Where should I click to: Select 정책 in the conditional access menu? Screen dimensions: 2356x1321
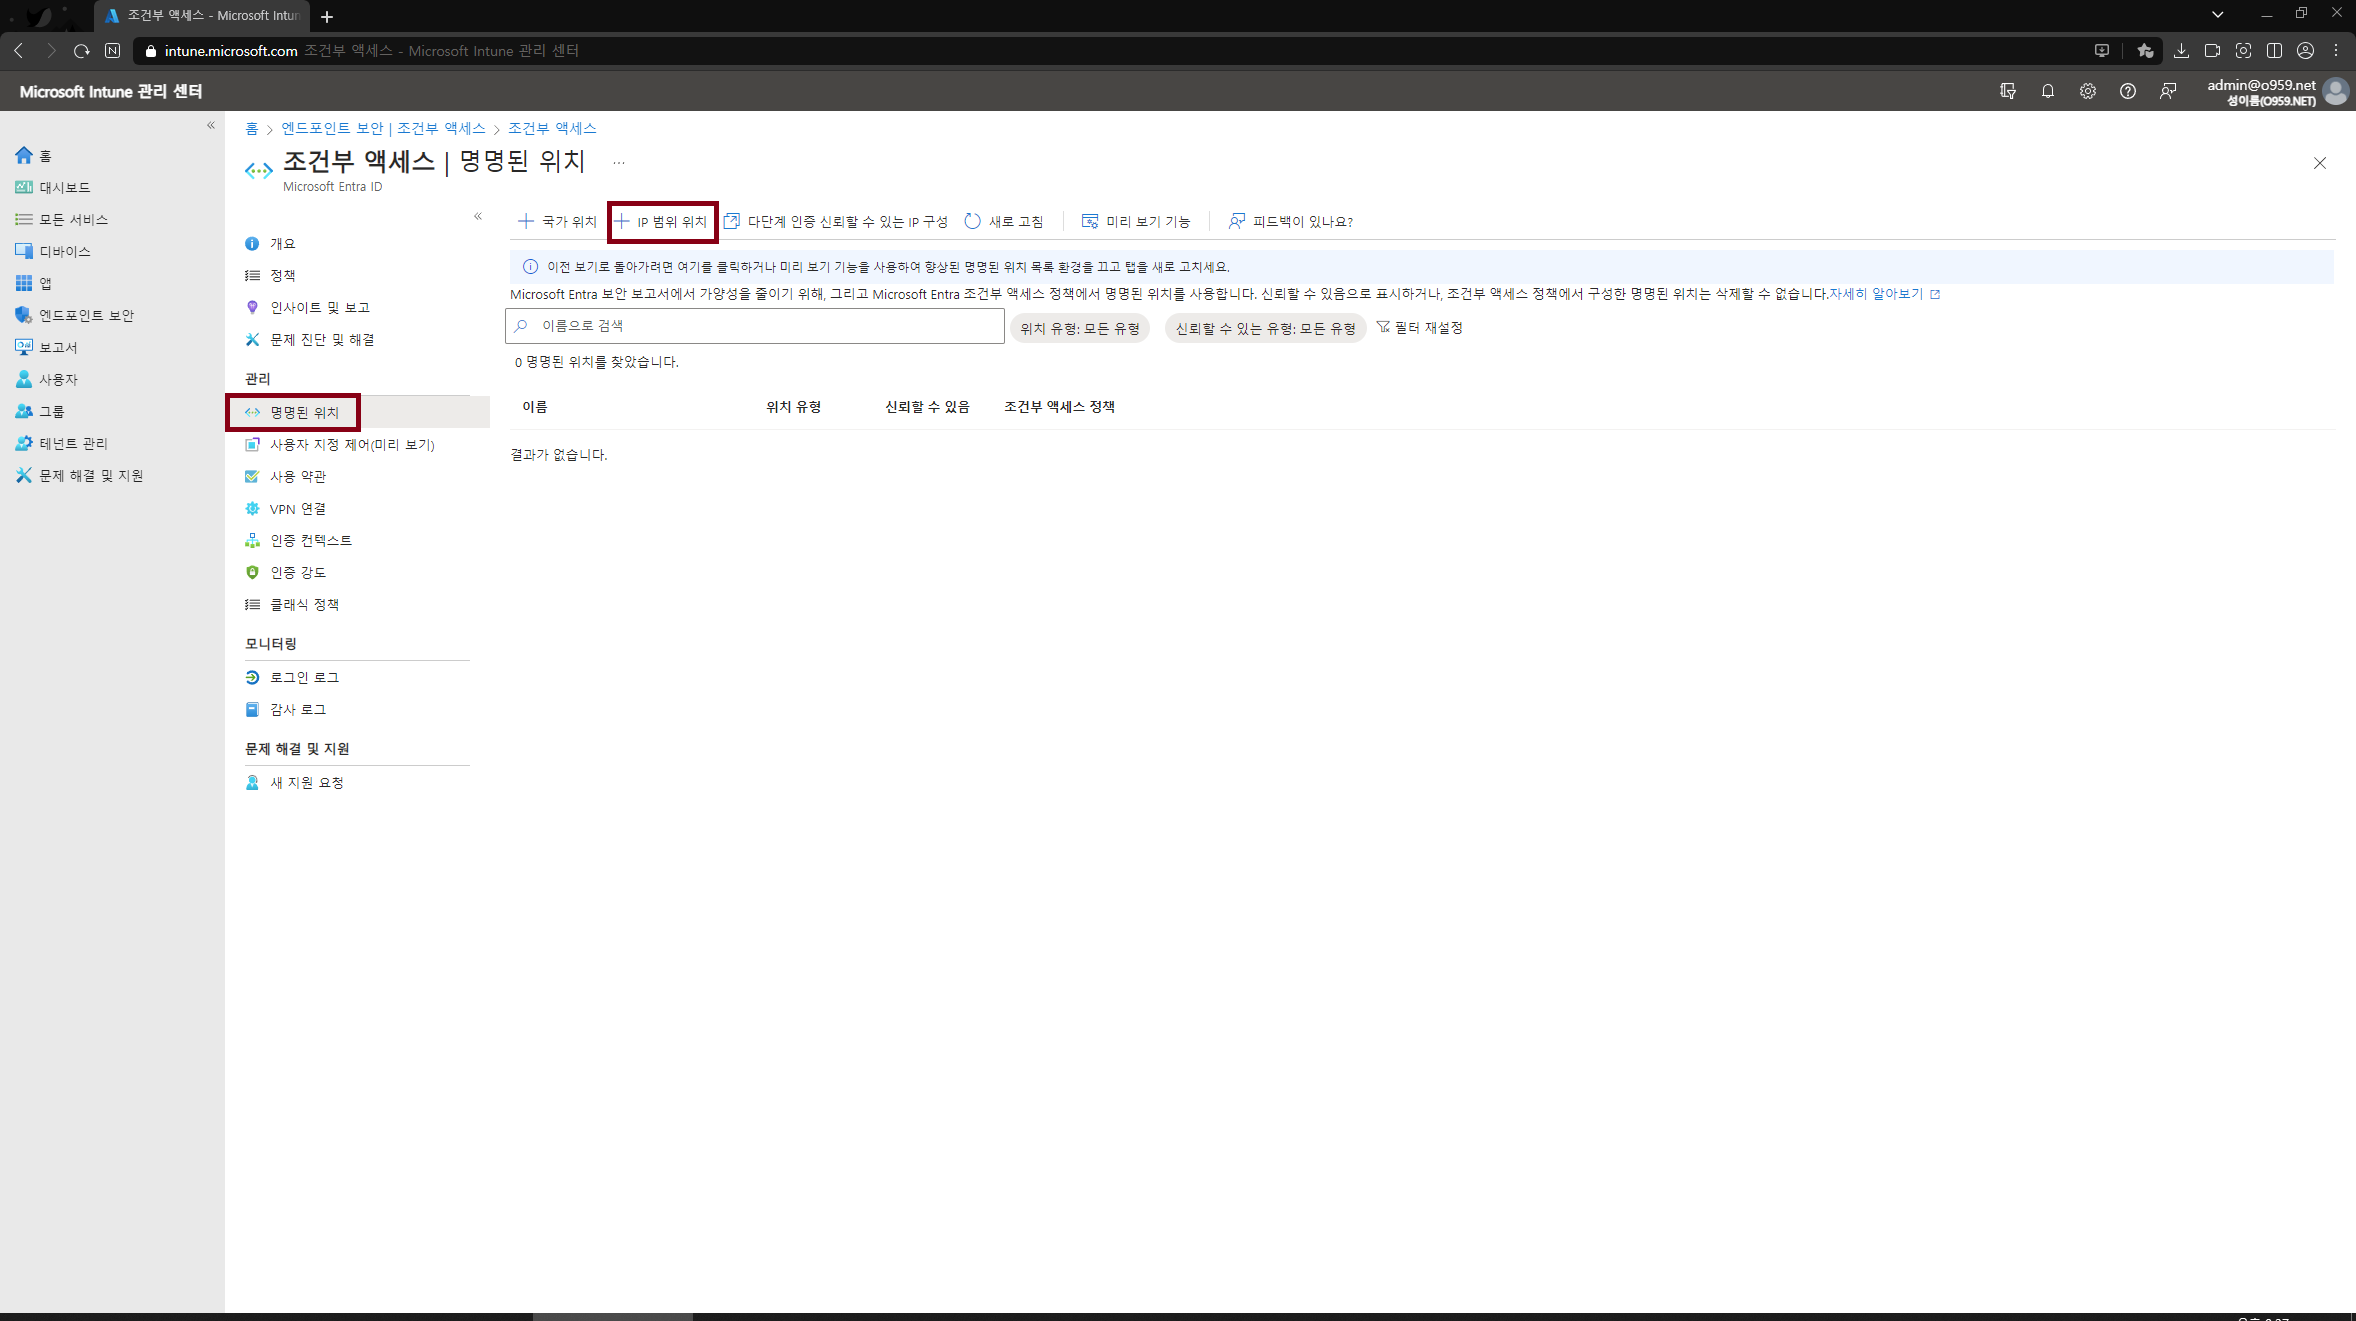[x=282, y=275]
